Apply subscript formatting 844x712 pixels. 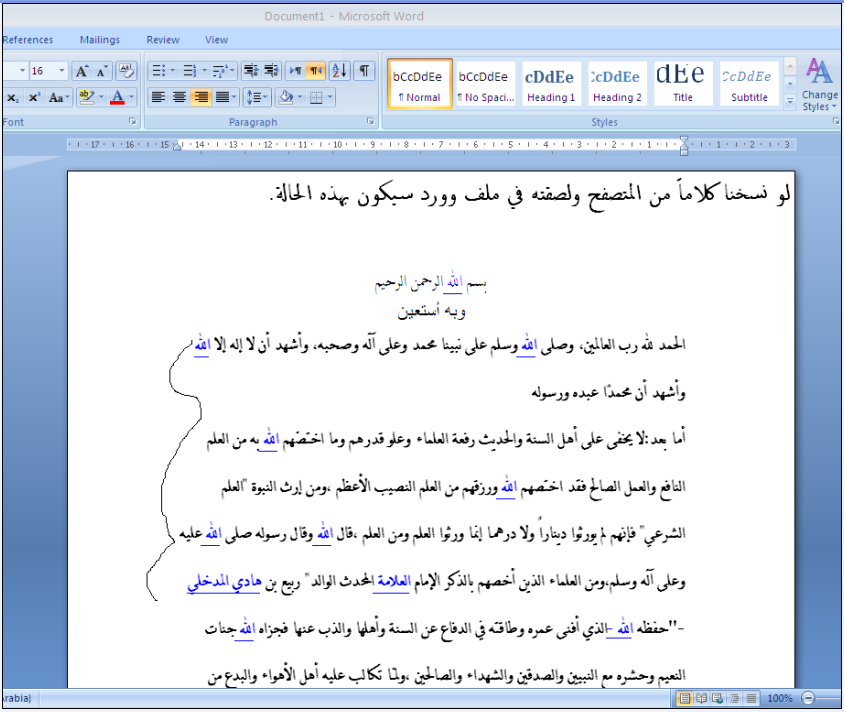[x=13, y=97]
